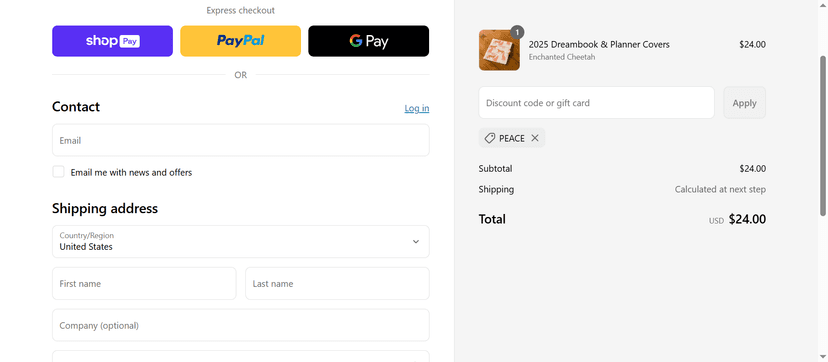Image resolution: width=828 pixels, height=362 pixels.
Task: Click the Contact heading
Action: (76, 107)
